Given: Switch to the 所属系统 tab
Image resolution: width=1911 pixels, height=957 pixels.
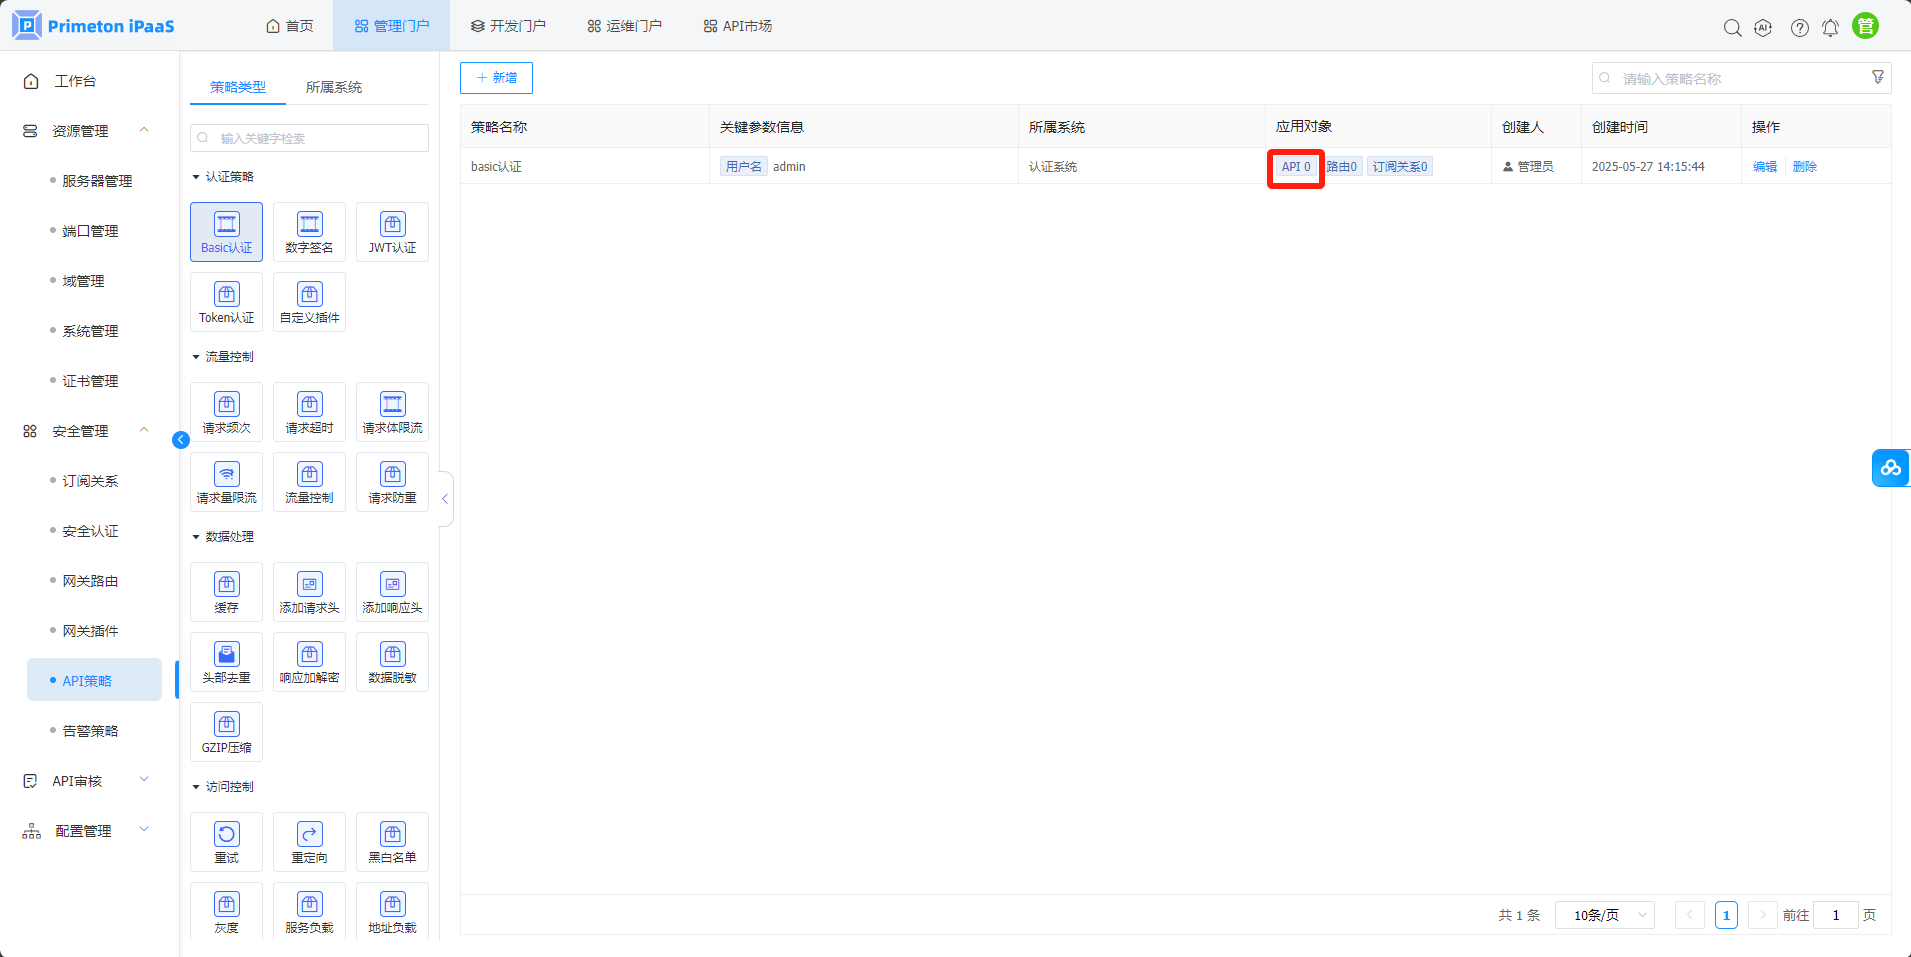Looking at the screenshot, I should (x=334, y=87).
